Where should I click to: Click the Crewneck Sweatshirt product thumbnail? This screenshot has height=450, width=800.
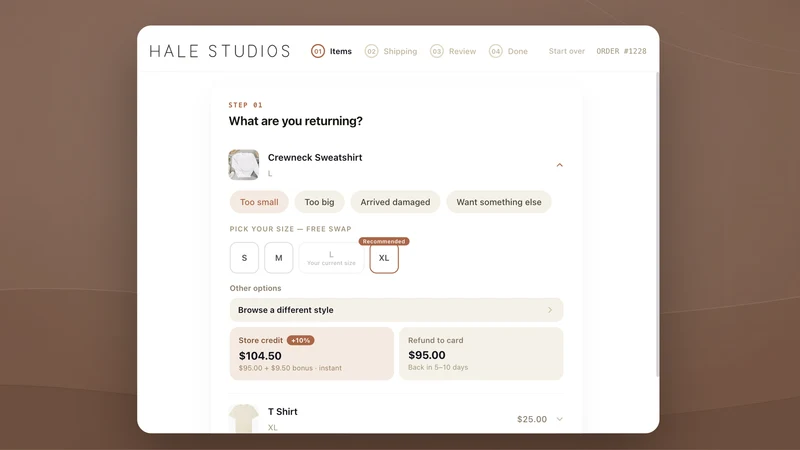click(x=243, y=165)
